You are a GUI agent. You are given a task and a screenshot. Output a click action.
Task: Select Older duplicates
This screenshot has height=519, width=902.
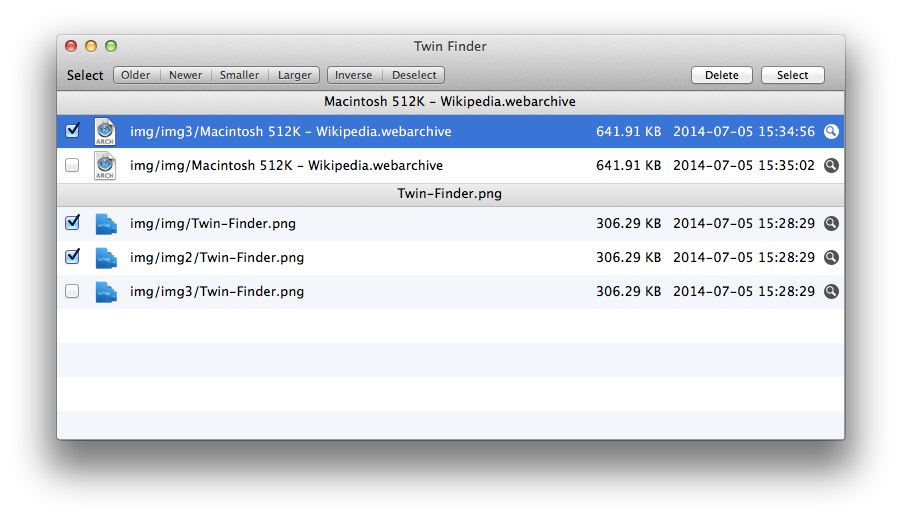136,75
